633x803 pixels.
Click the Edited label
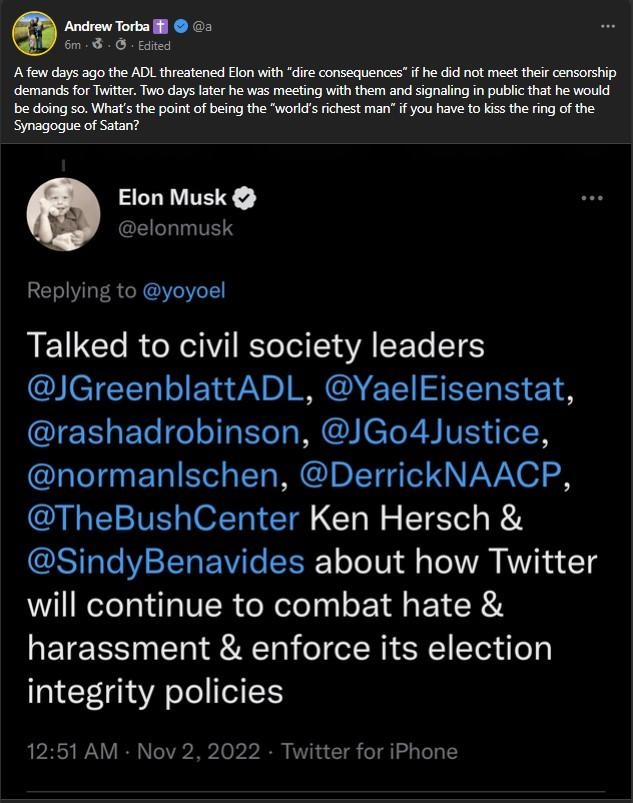[154, 46]
